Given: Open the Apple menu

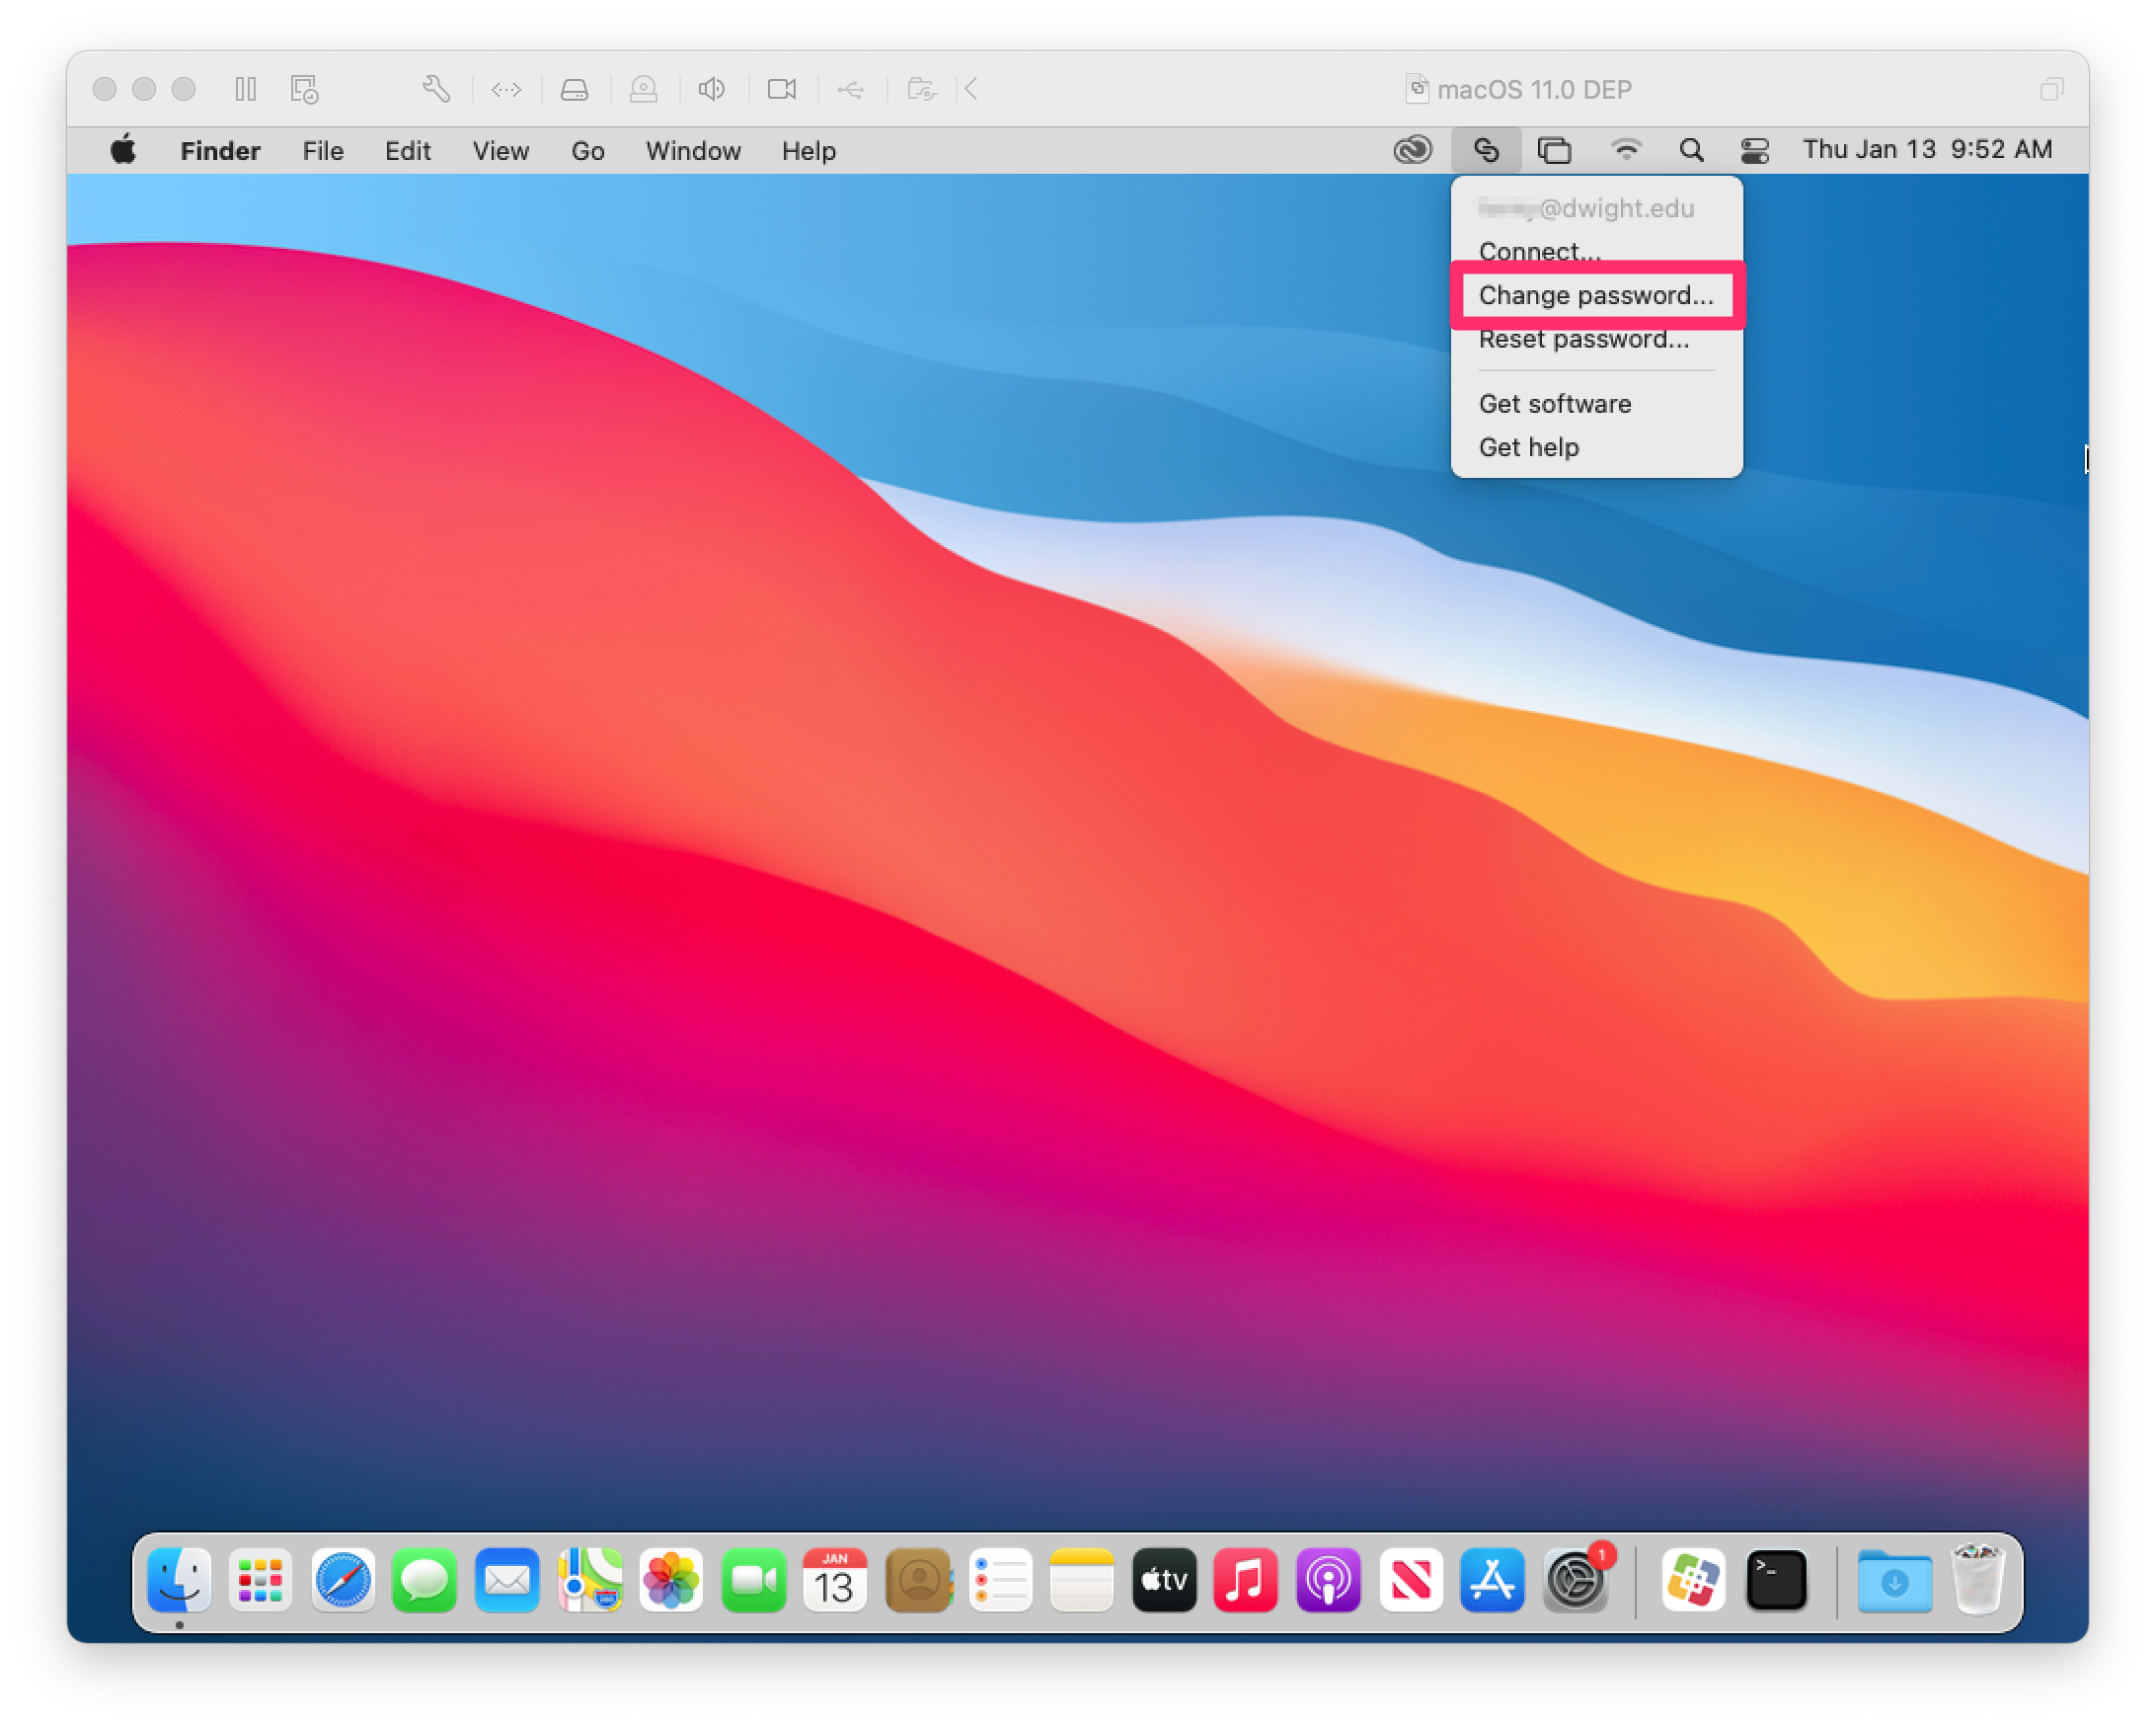Looking at the screenshot, I should tap(124, 150).
